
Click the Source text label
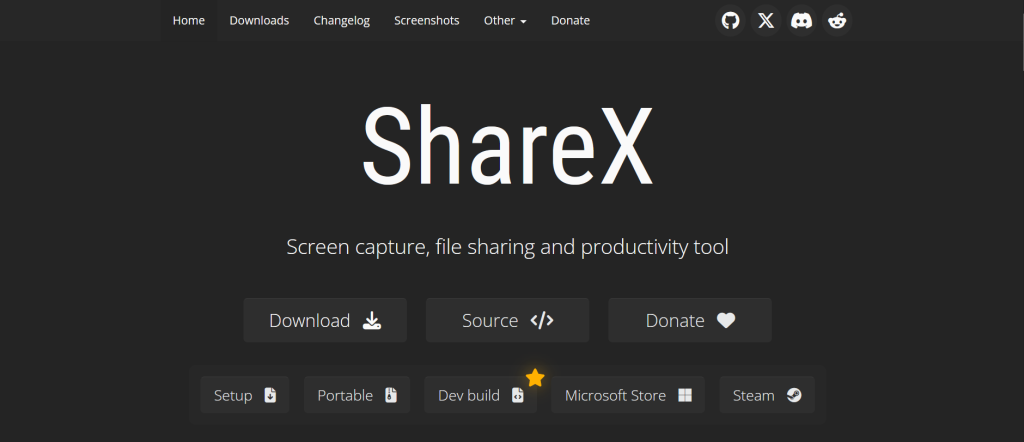tap(490, 321)
